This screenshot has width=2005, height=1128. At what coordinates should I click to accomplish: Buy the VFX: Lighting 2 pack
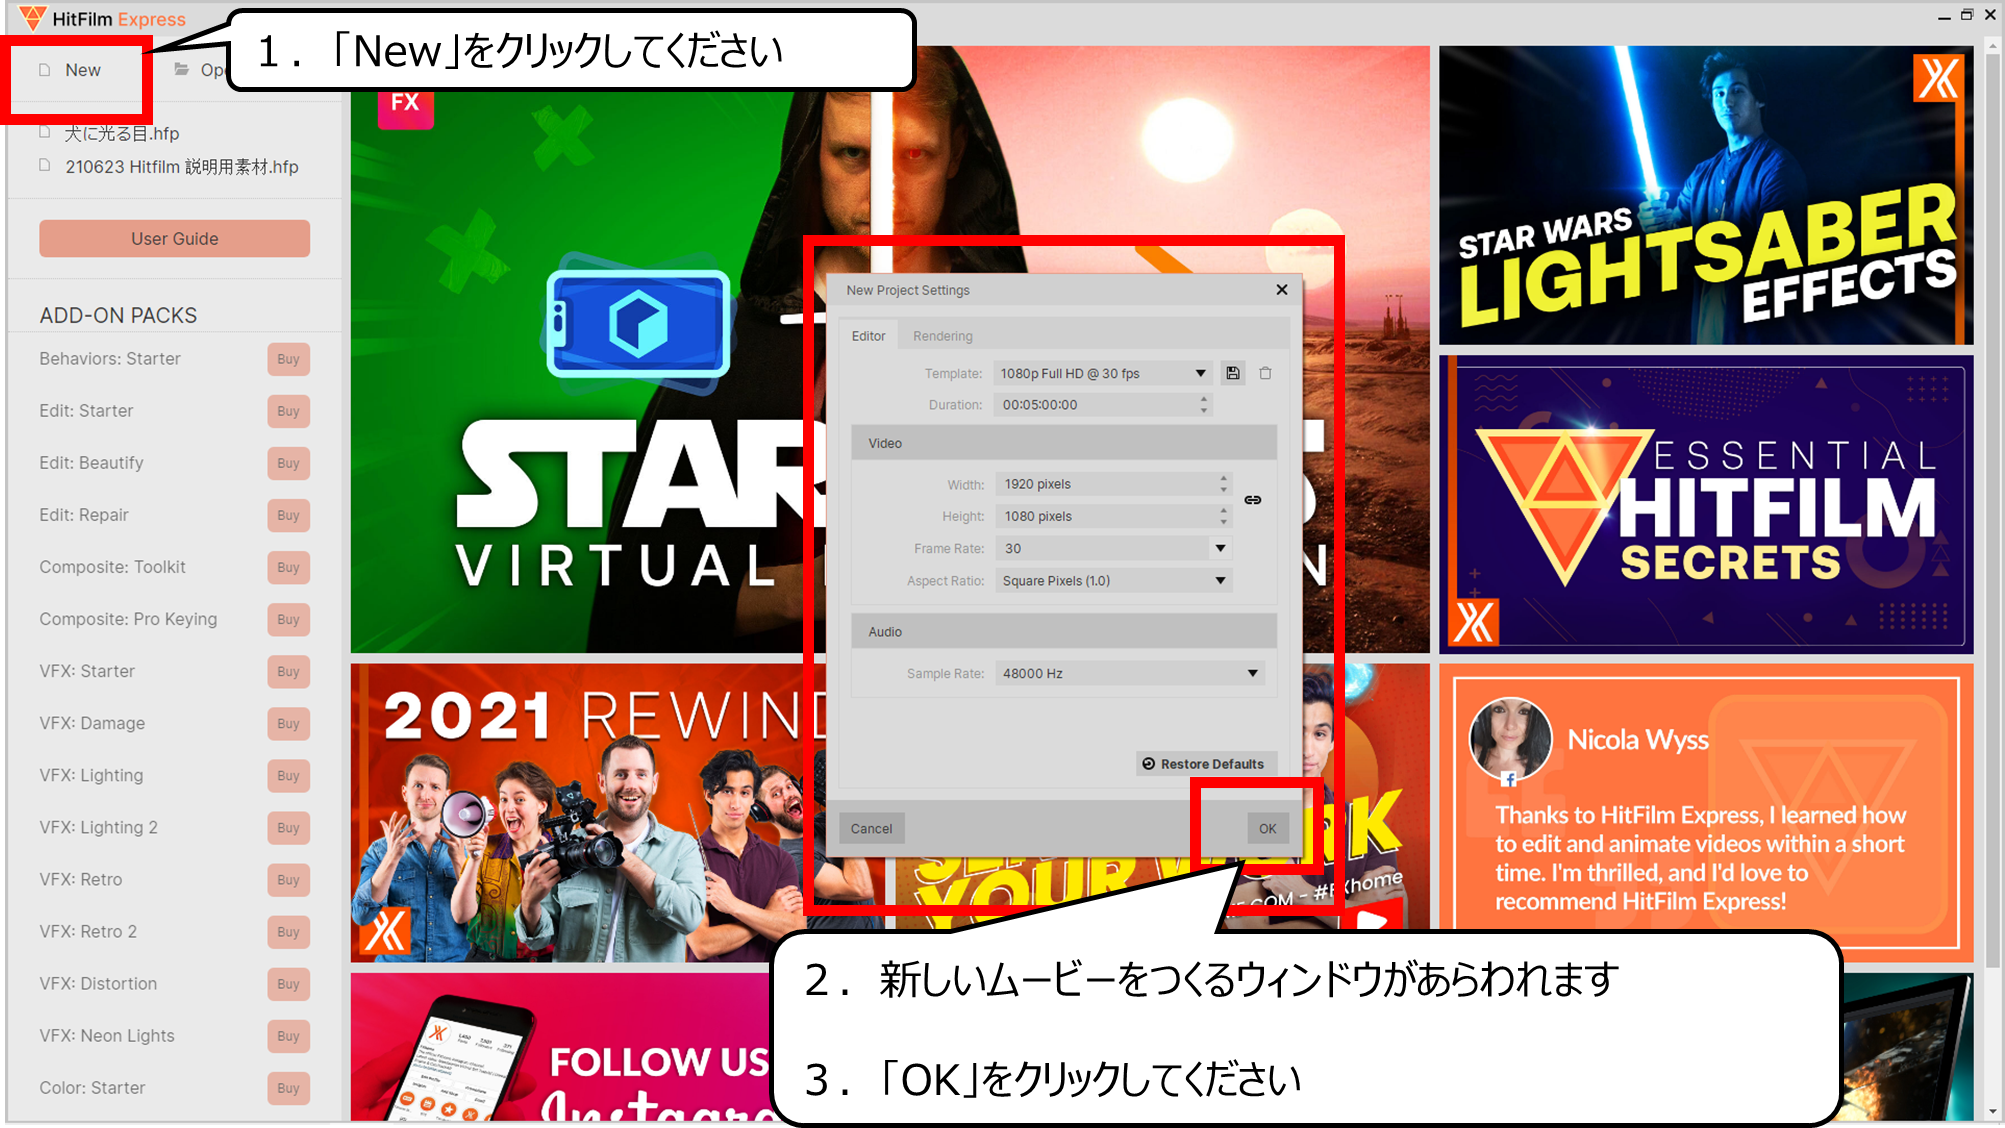(288, 827)
